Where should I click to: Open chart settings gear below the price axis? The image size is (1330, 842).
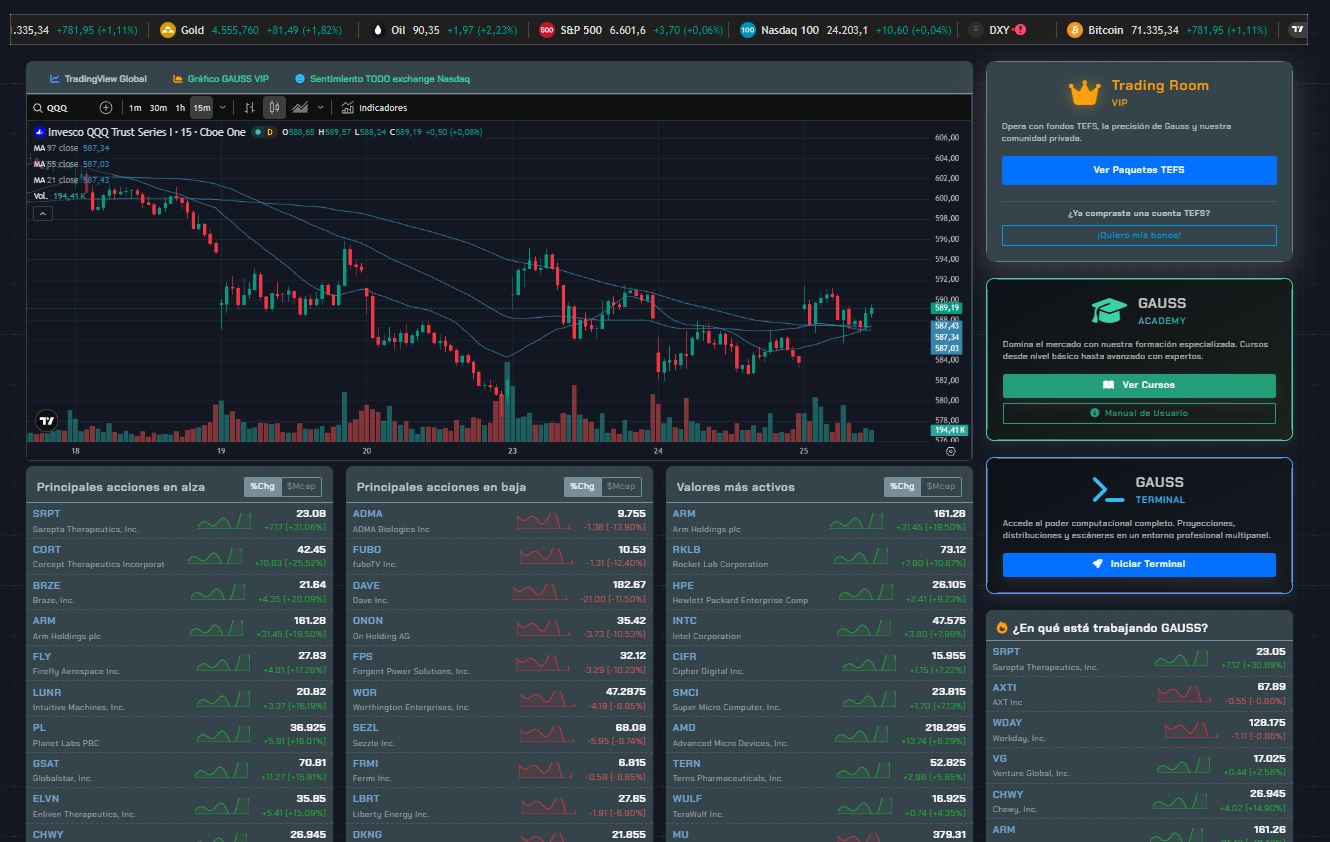(x=951, y=452)
